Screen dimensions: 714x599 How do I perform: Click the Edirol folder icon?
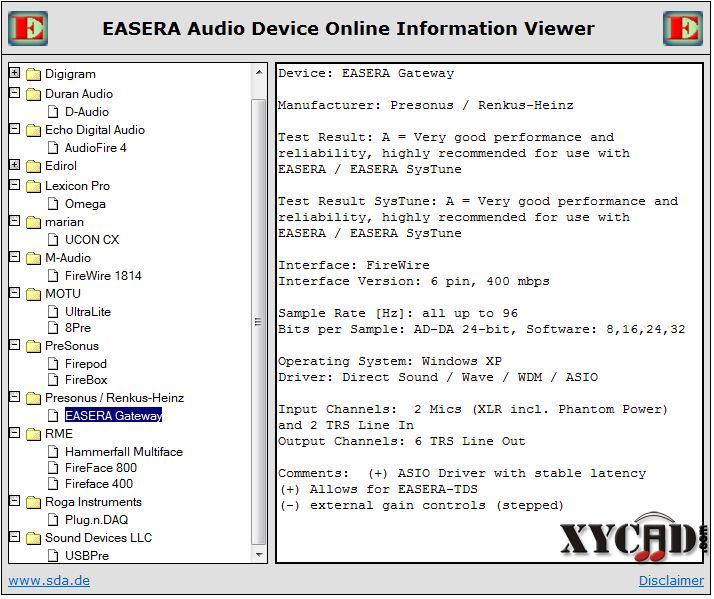coord(33,166)
